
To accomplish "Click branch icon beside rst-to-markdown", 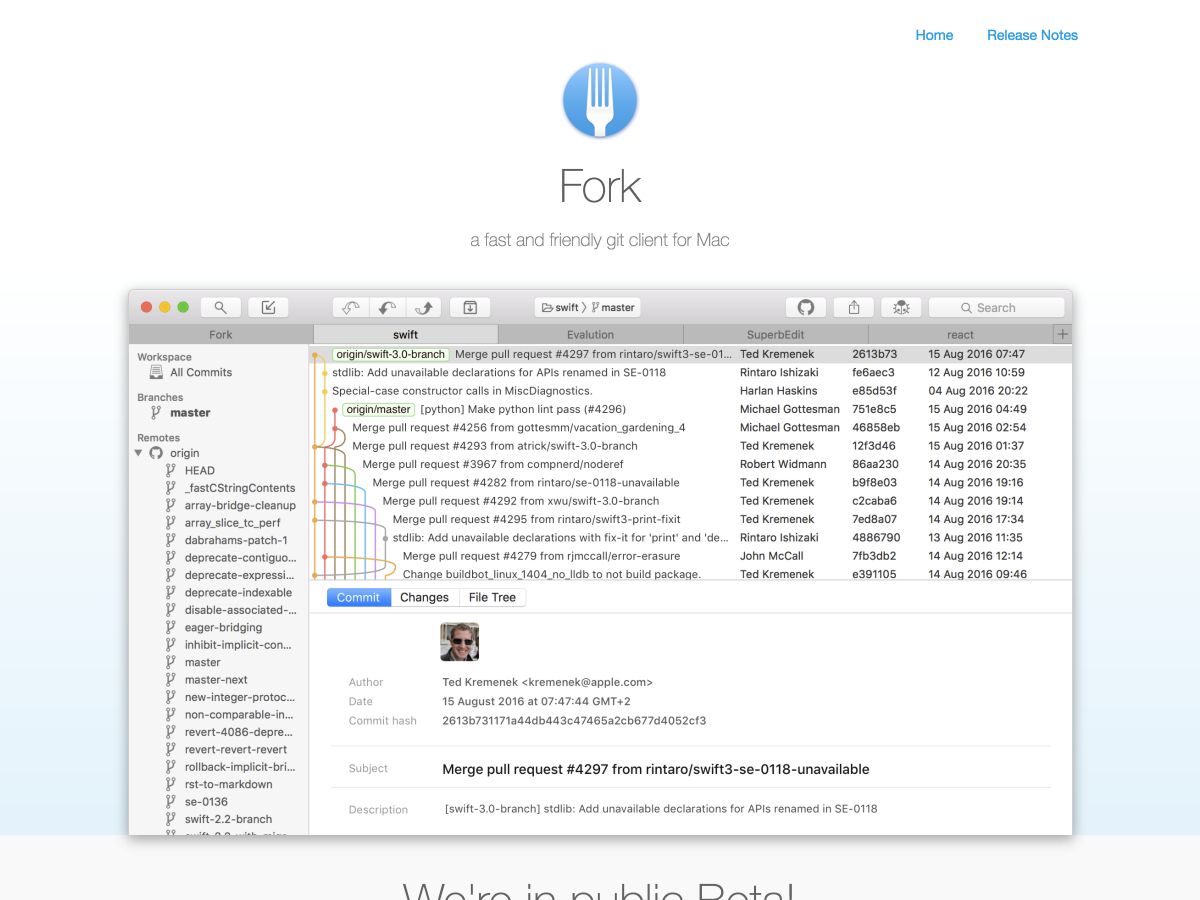I will pos(171,784).
